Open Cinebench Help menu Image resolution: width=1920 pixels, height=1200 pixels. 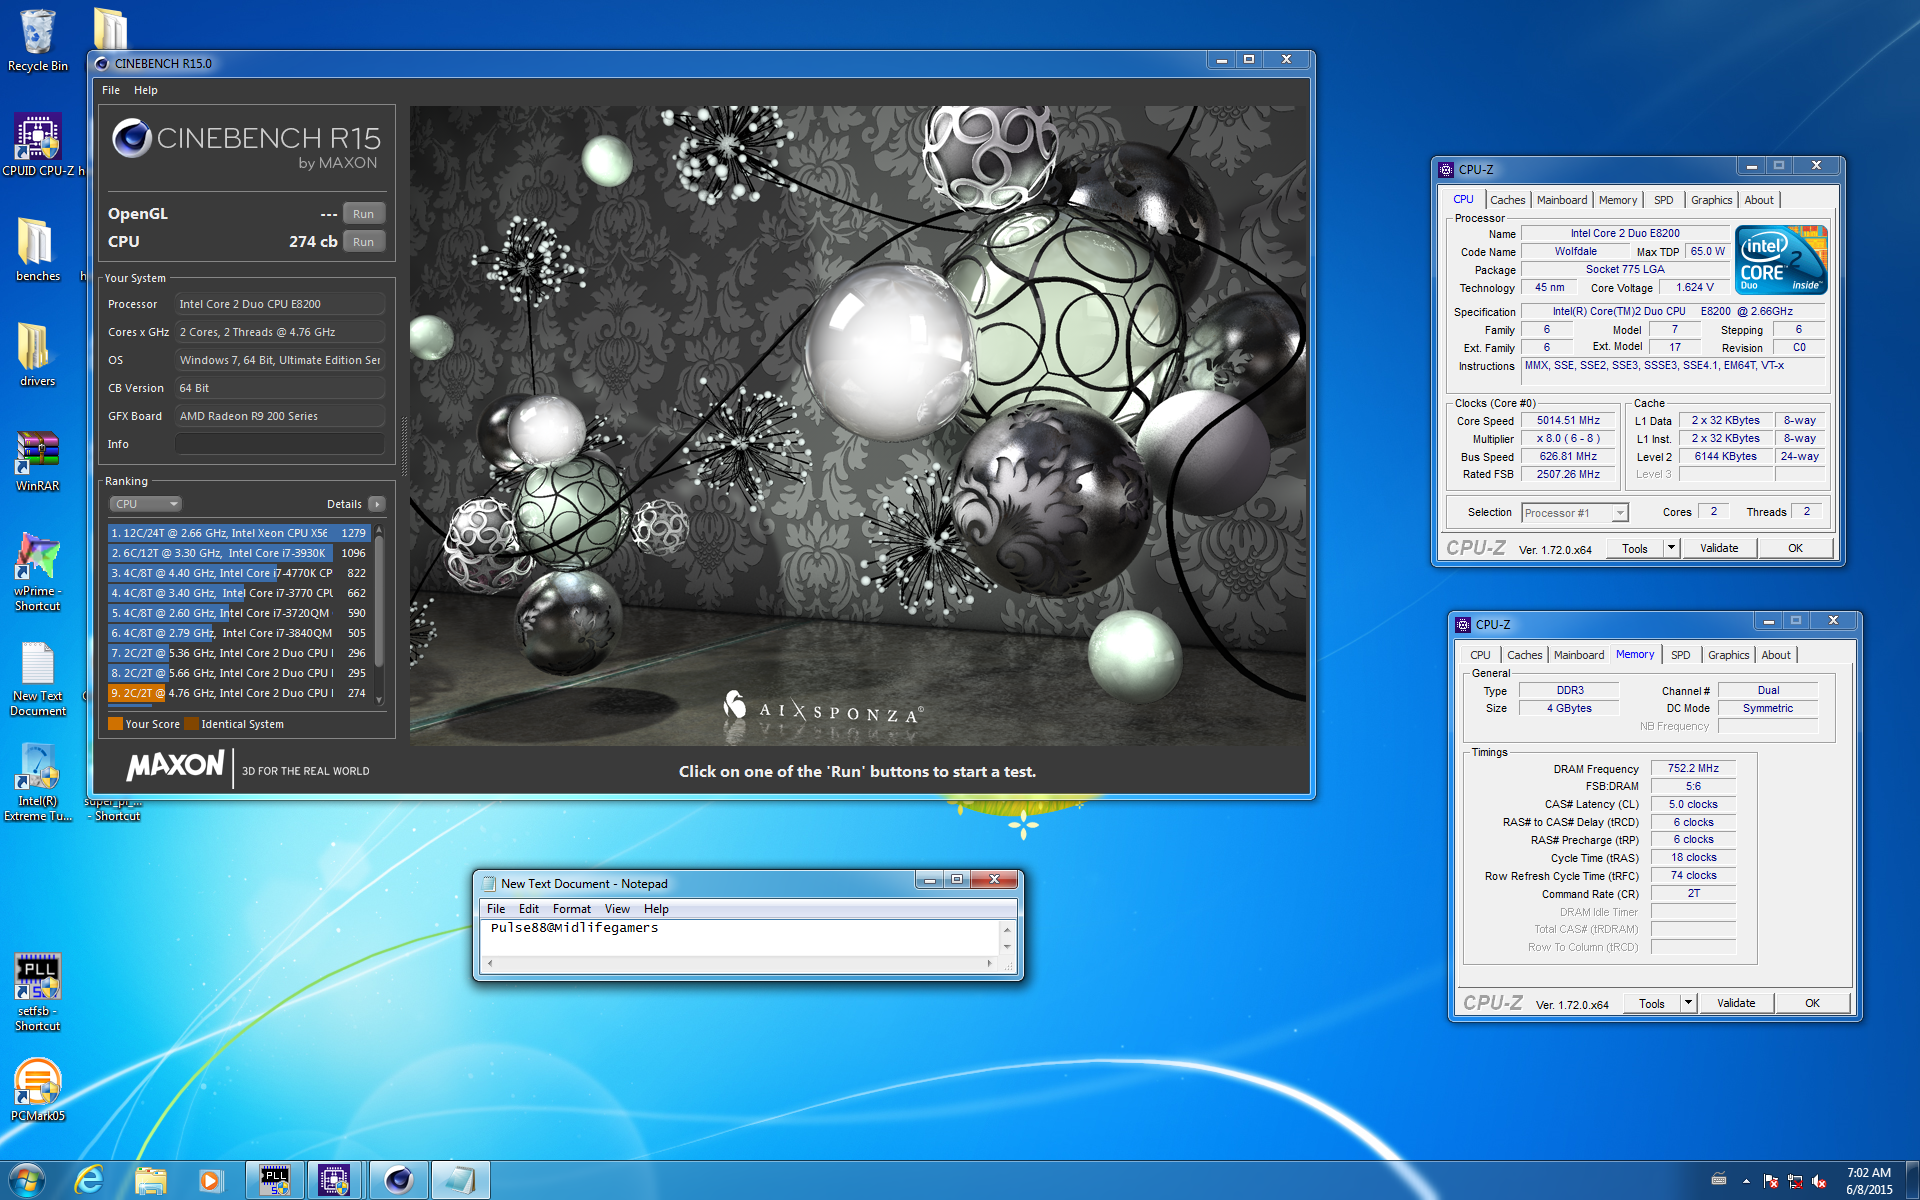coord(146,90)
